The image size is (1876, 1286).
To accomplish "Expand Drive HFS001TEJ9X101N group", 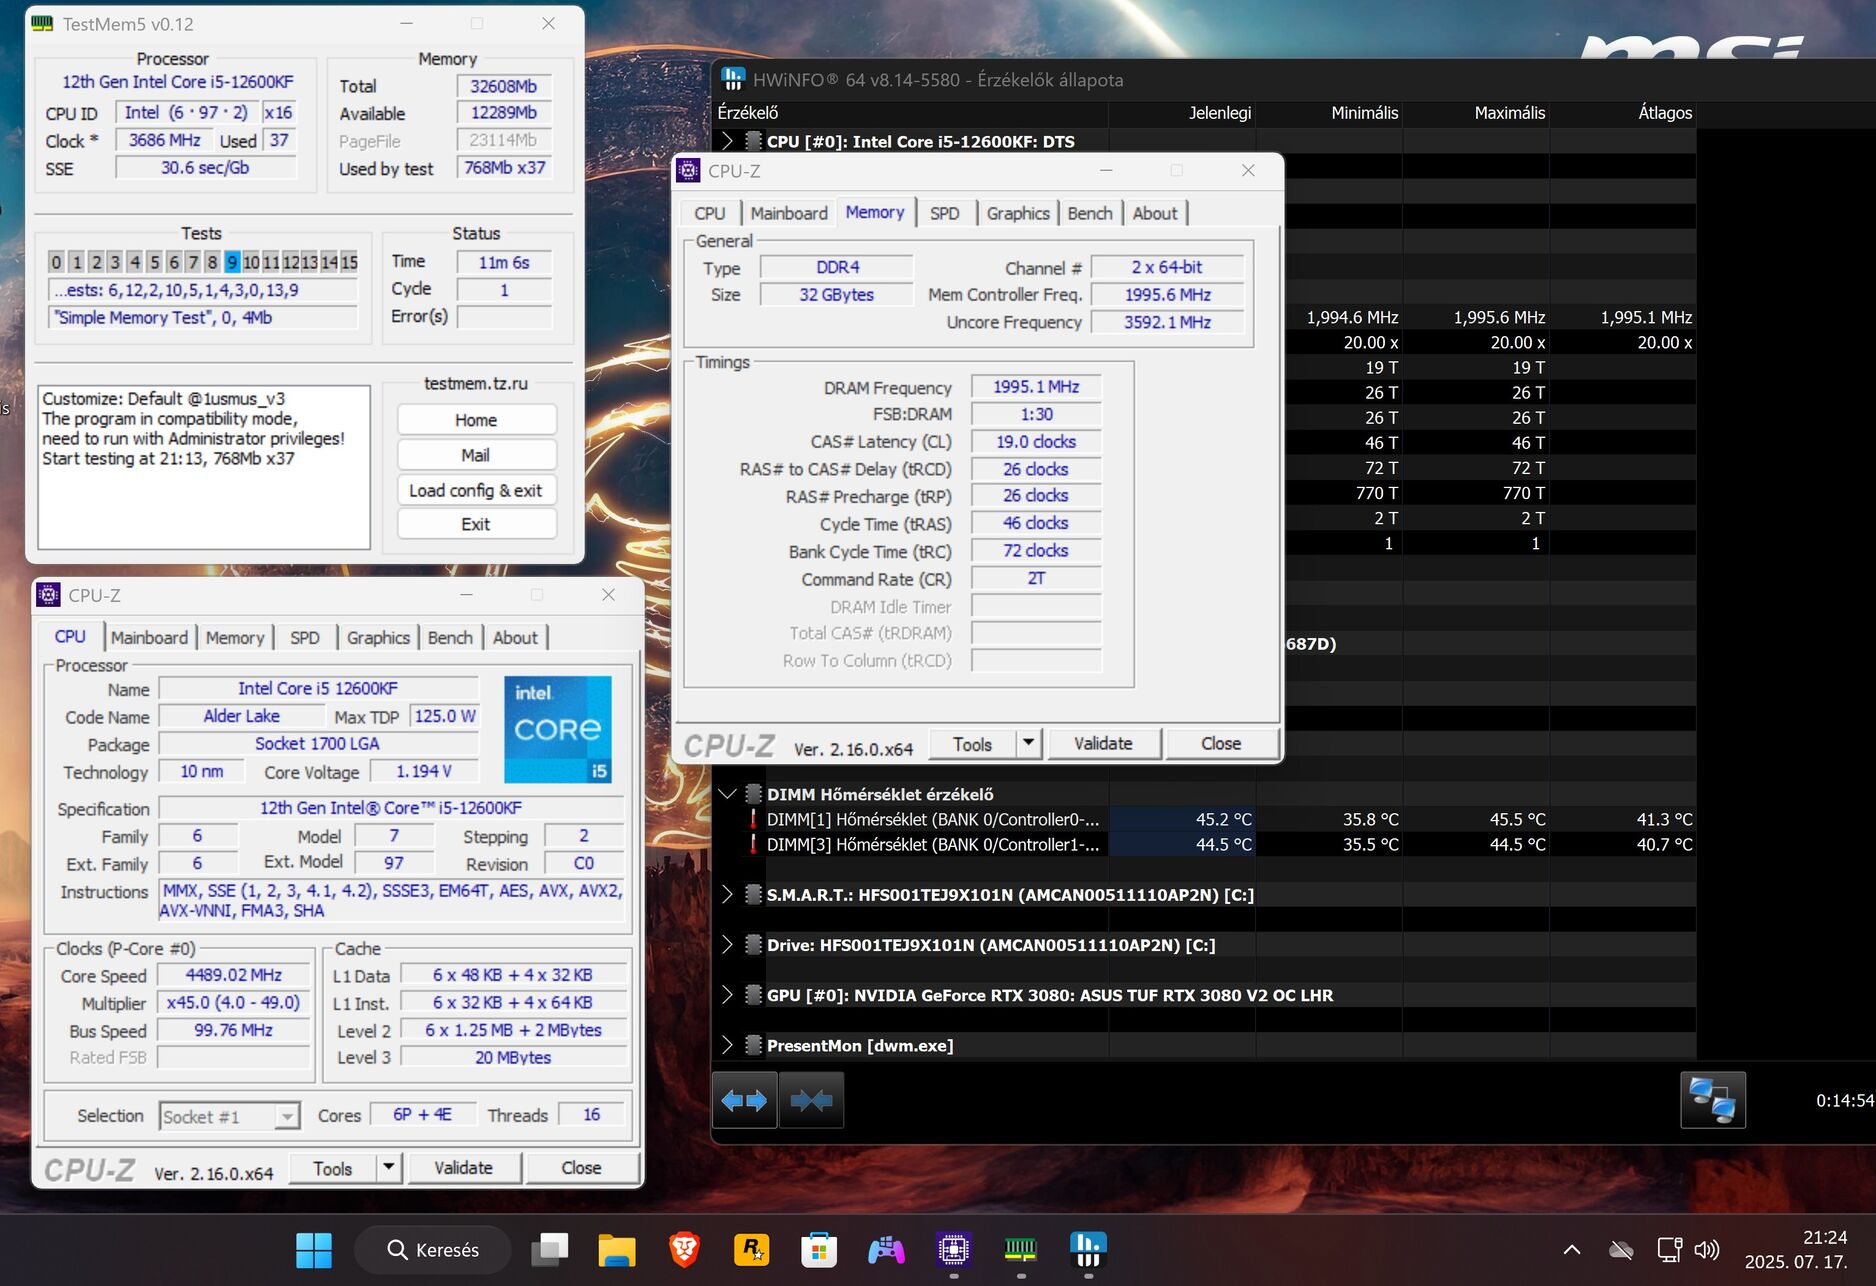I will (x=727, y=945).
